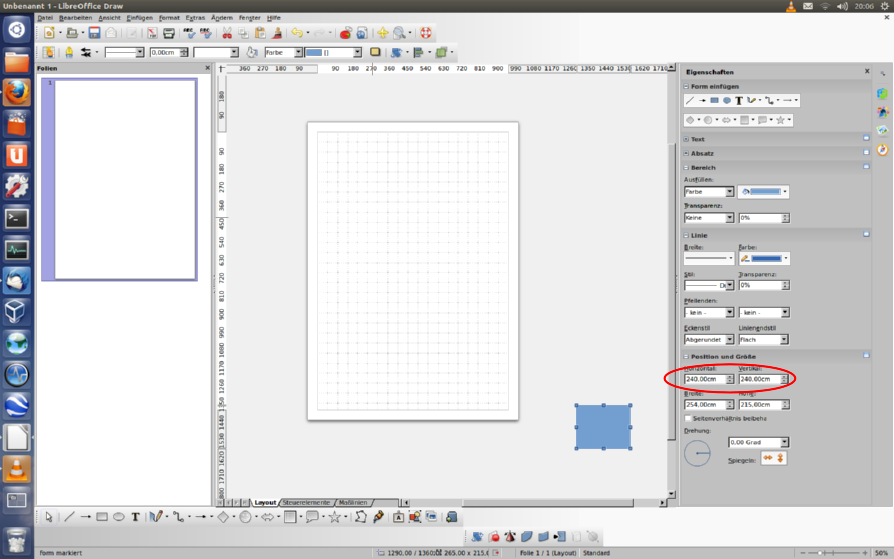
Task: Pick the Rectangle tool in bottom toolbar
Action: click(101, 517)
